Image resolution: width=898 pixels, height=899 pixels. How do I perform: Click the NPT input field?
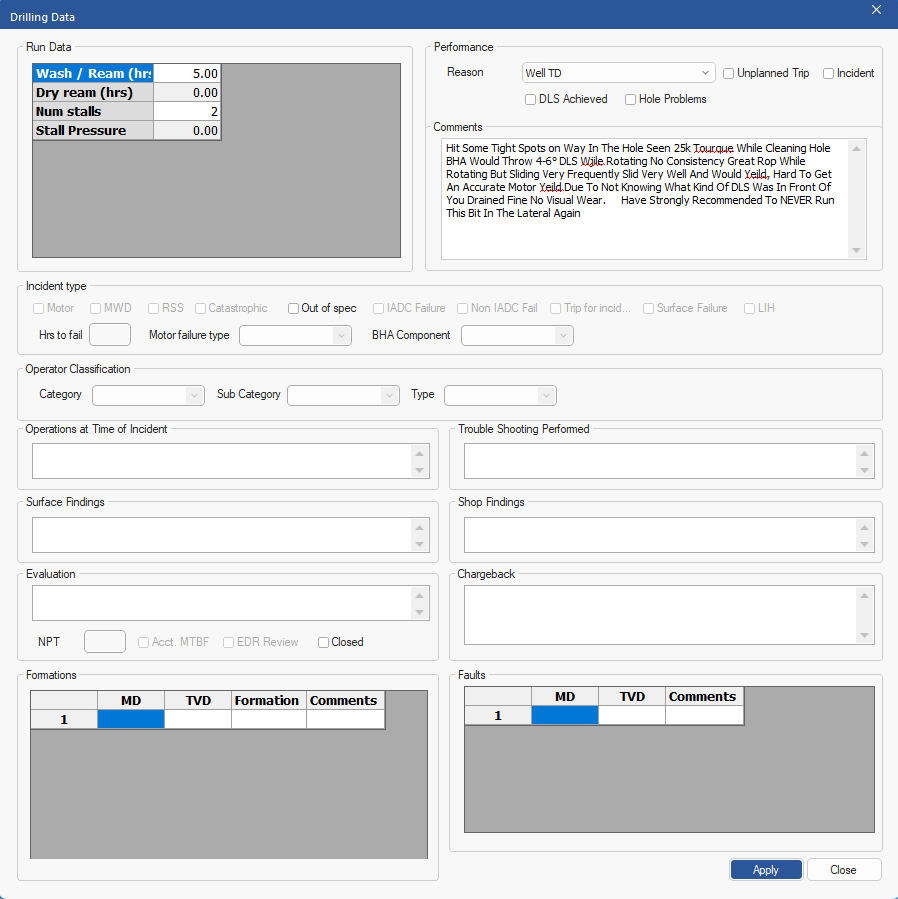coord(105,642)
